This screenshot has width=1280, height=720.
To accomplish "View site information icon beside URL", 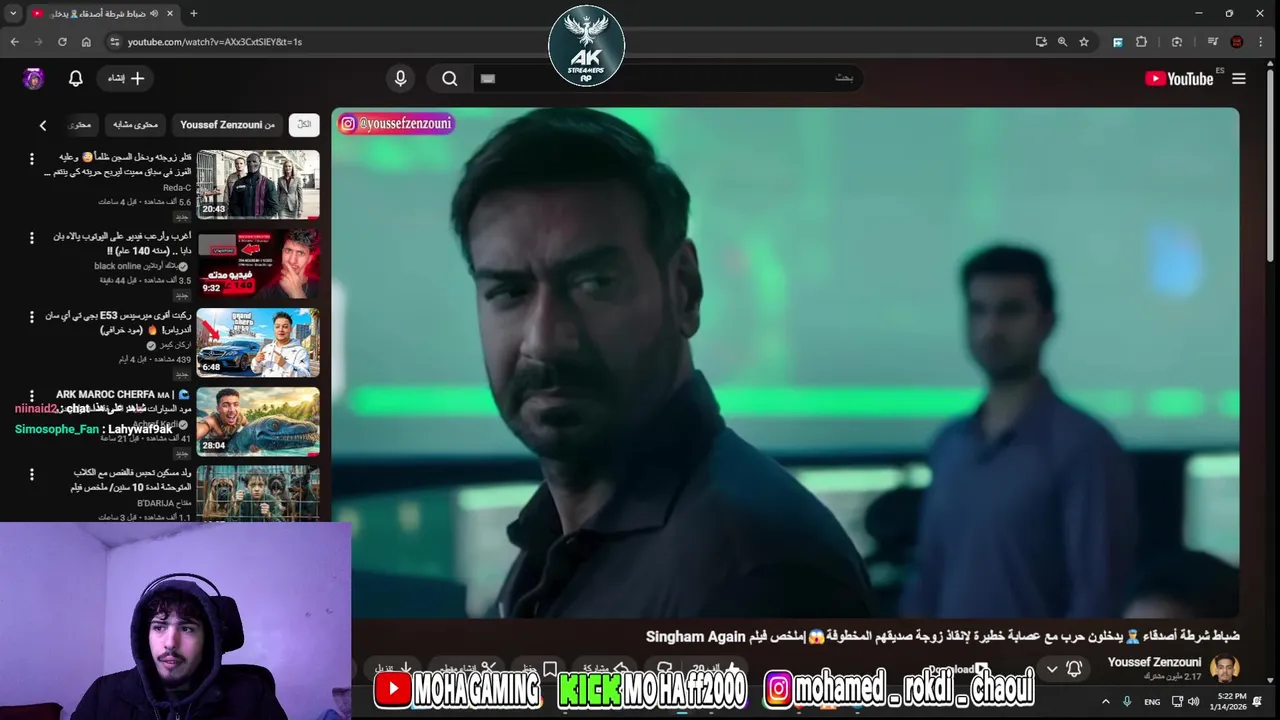I will tap(114, 42).
